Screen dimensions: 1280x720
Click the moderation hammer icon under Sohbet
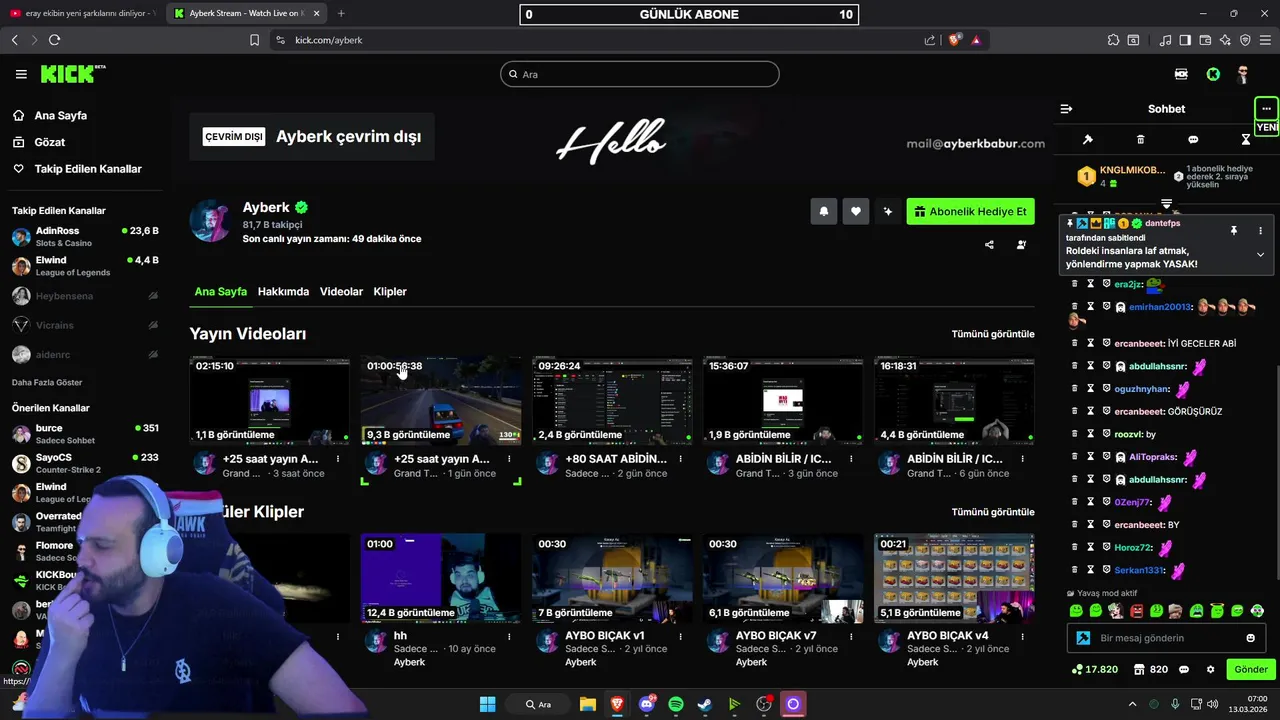[1088, 140]
